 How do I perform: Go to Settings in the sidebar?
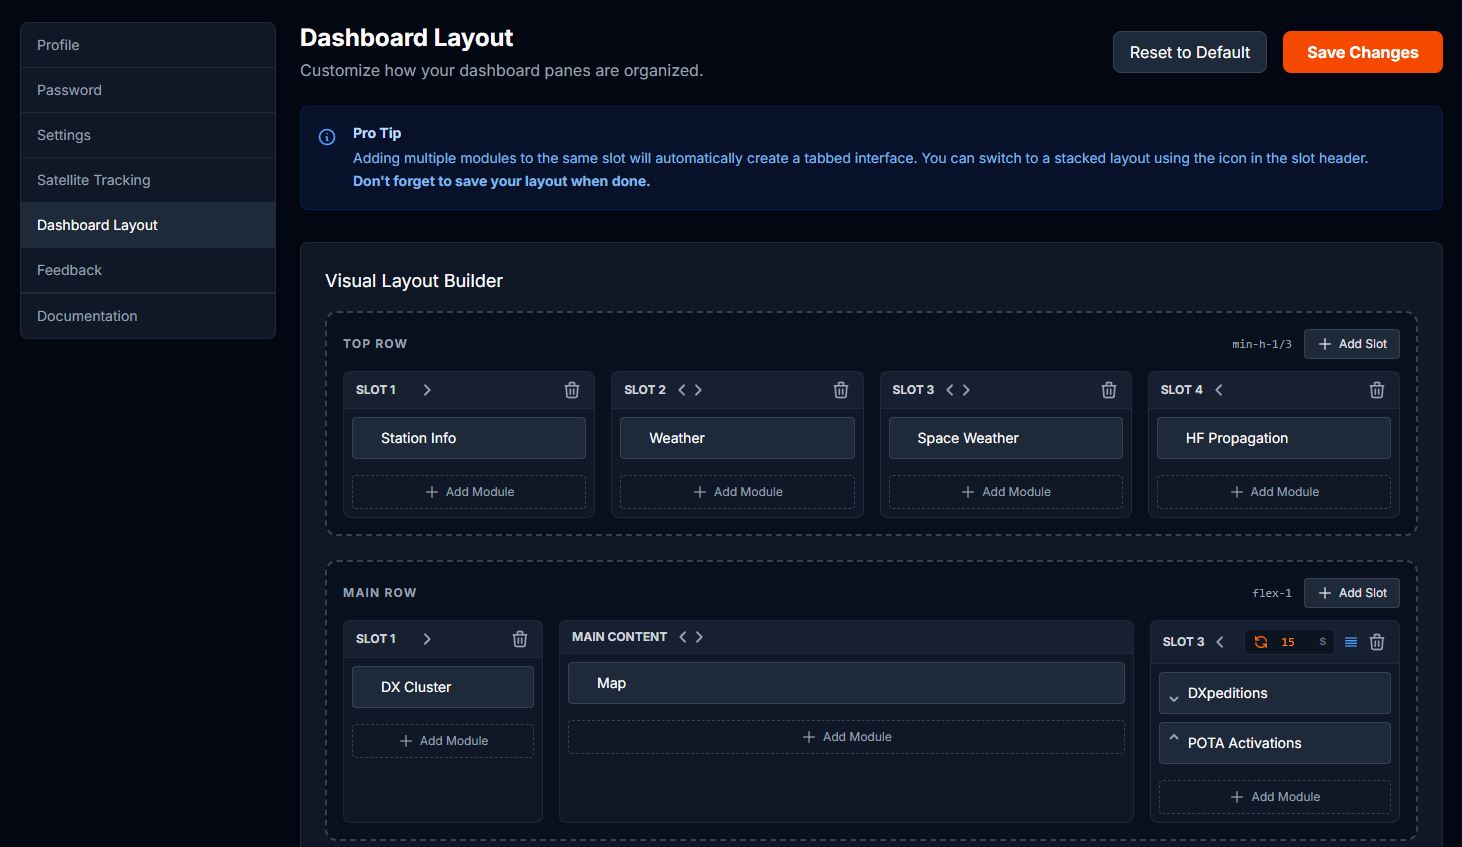click(148, 135)
